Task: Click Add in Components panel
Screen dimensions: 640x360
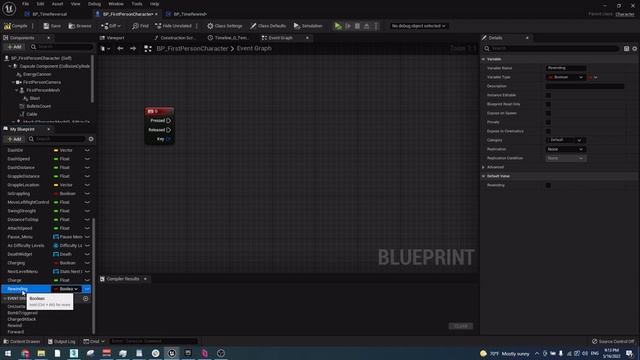Action: click(14, 47)
